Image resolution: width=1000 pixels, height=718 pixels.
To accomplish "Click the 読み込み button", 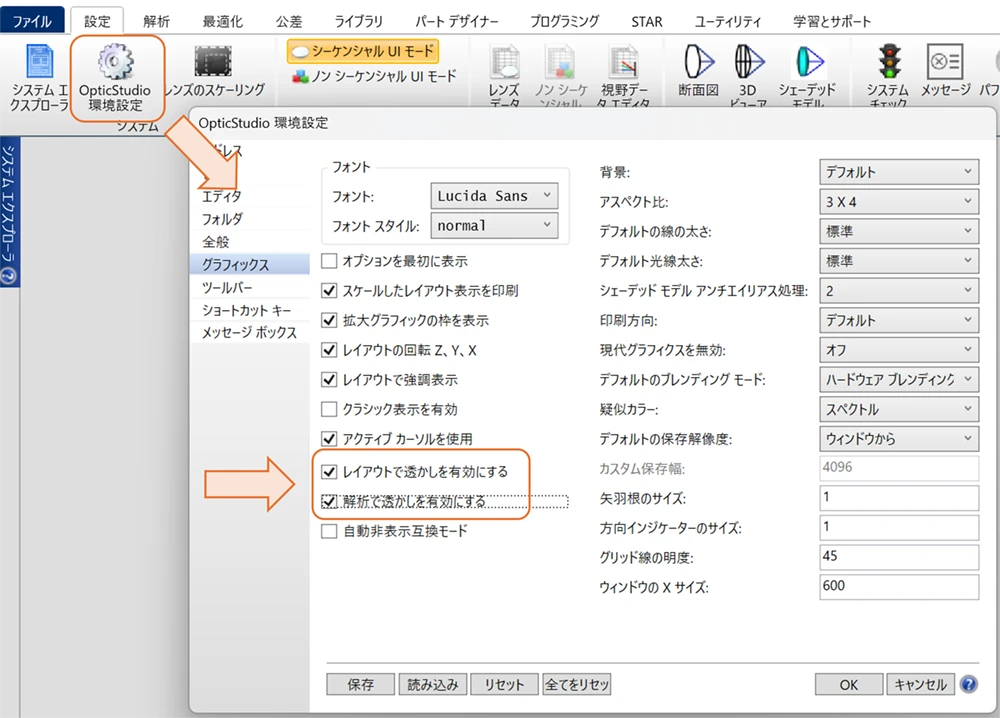I will click(432, 684).
